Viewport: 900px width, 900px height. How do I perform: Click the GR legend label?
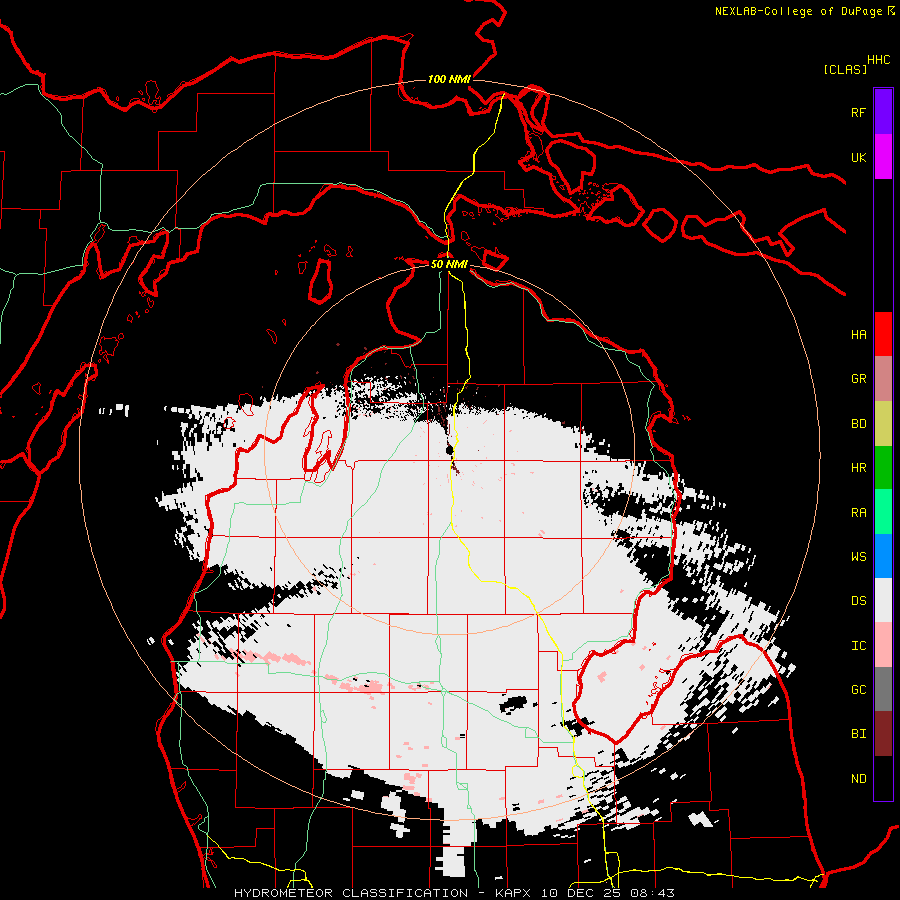(x=858, y=379)
